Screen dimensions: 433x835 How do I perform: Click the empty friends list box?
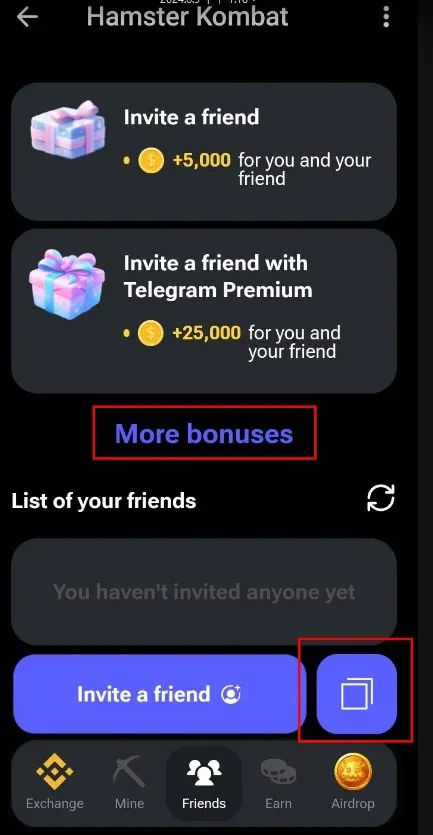point(204,592)
